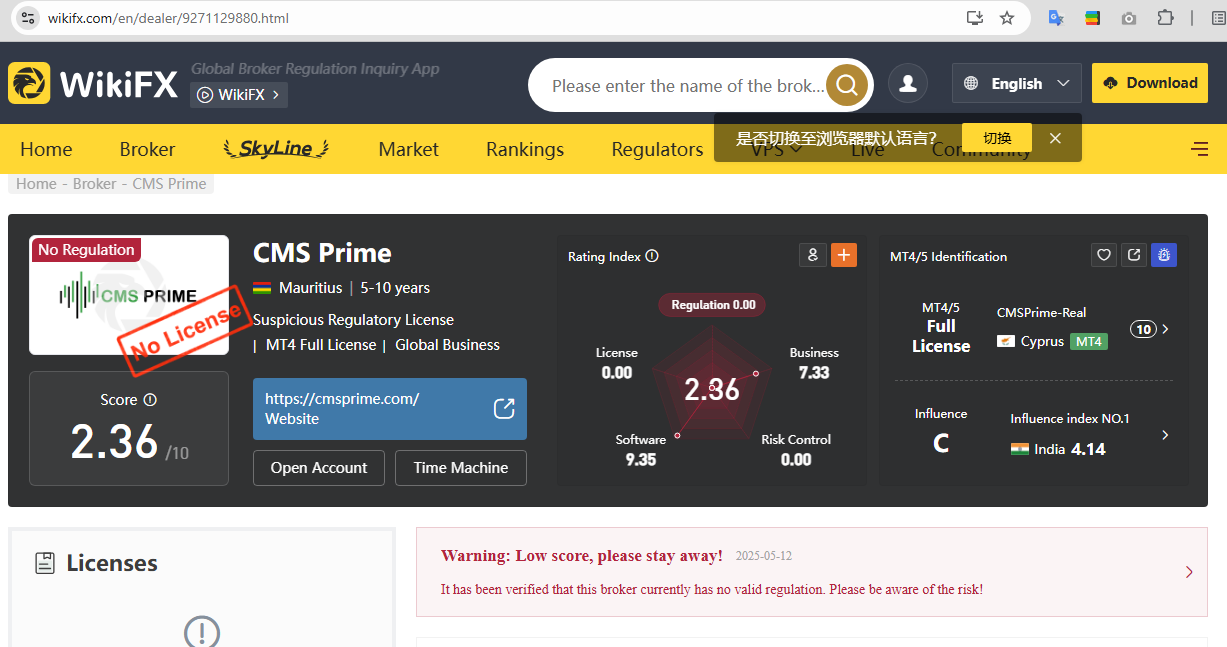Viewport: 1227px width, 647px height.
Task: Click the colorful extension icon in toolbar
Action: click(1093, 18)
